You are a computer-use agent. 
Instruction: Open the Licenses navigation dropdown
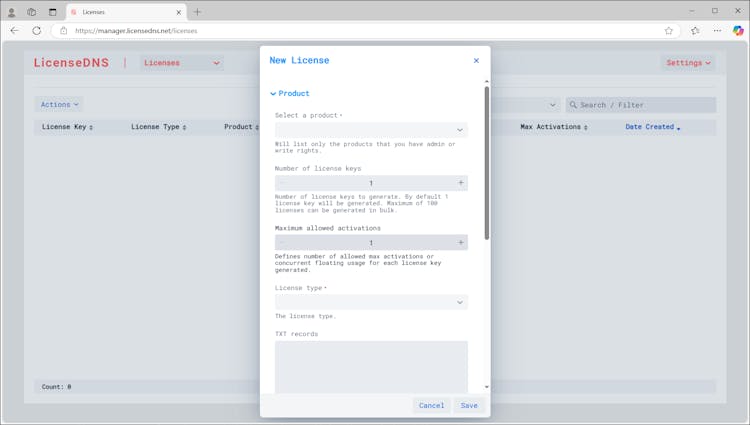coord(182,63)
